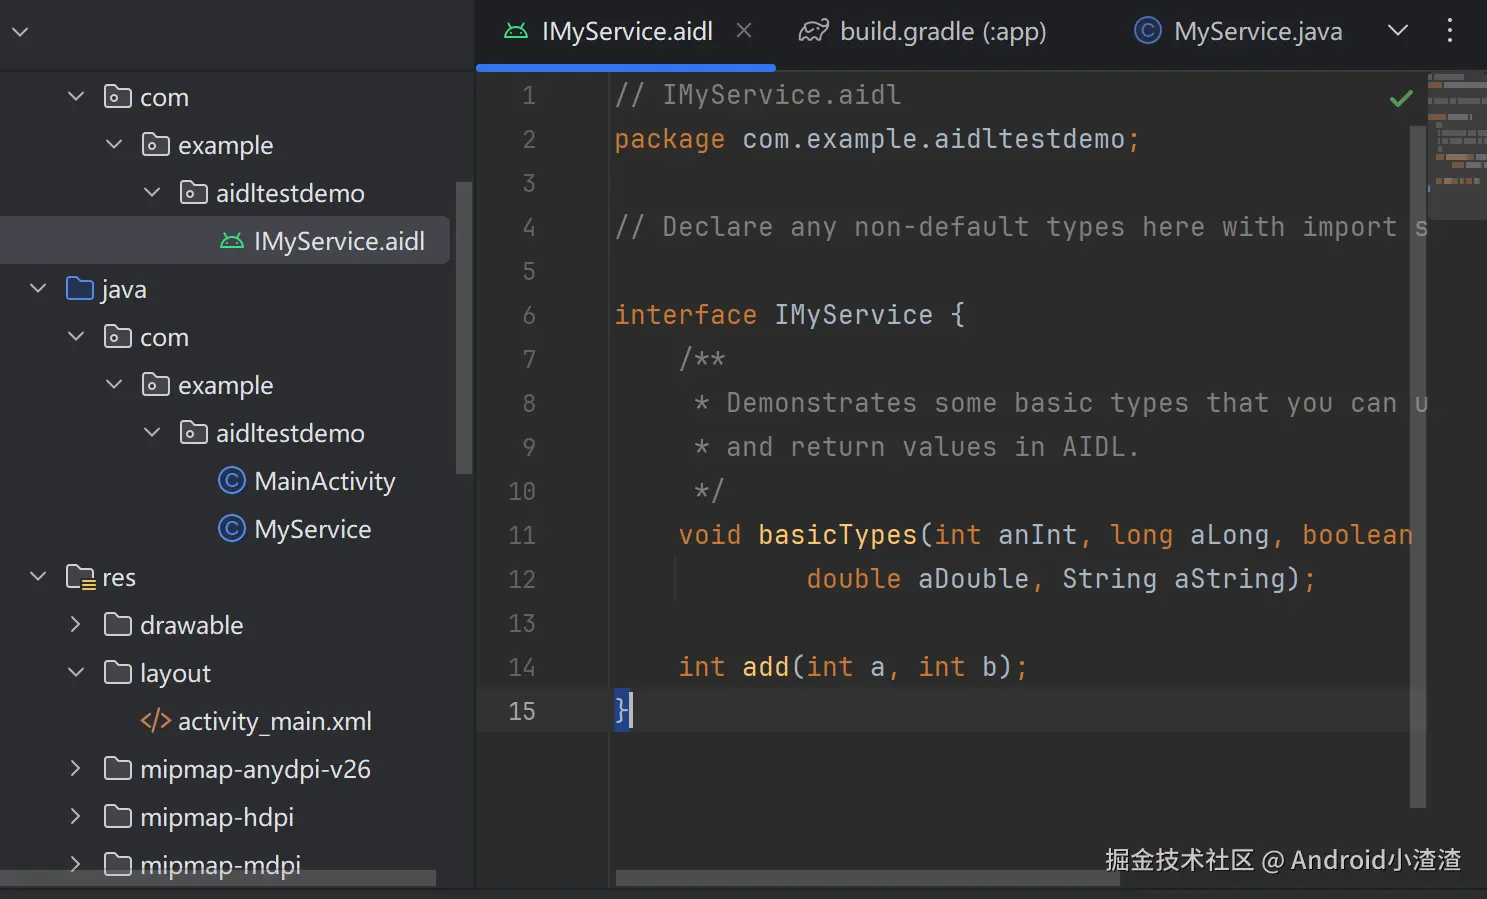
Task: Switch to the MyService.java tab
Action: tap(1257, 32)
